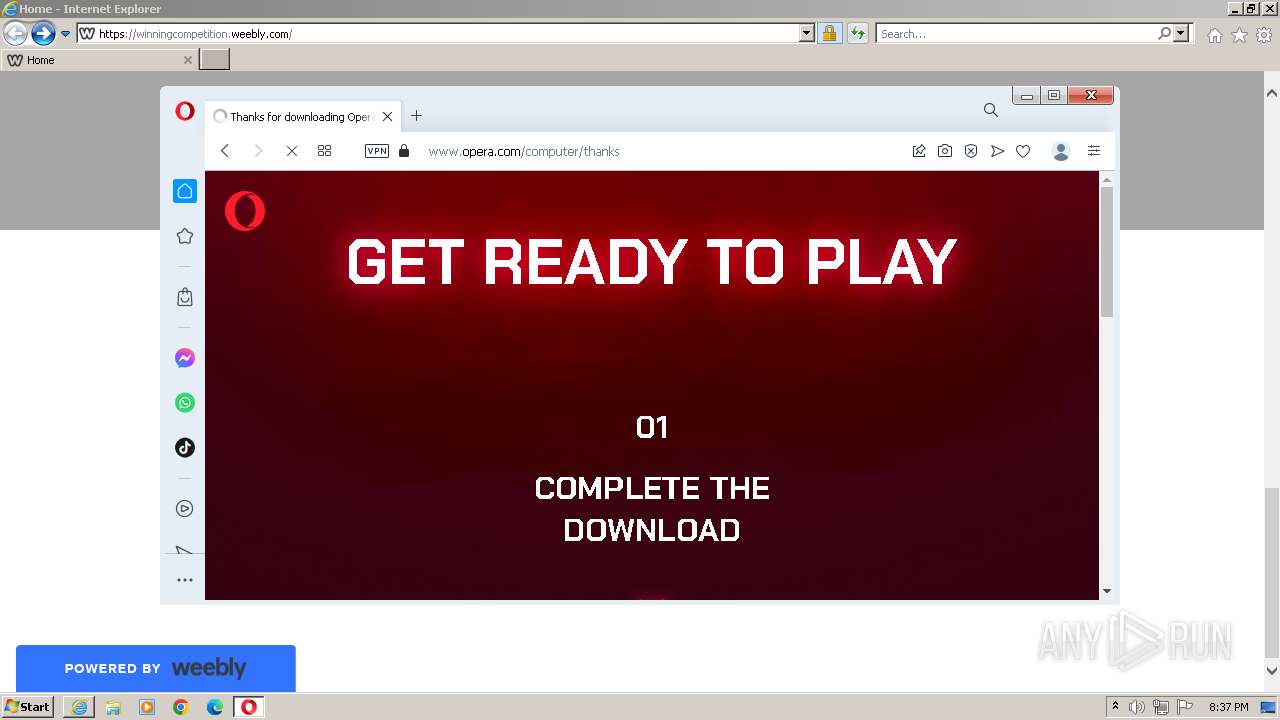Open sidebar setup three-dots menu
Image resolution: width=1280 pixels, height=720 pixels.
click(184, 580)
